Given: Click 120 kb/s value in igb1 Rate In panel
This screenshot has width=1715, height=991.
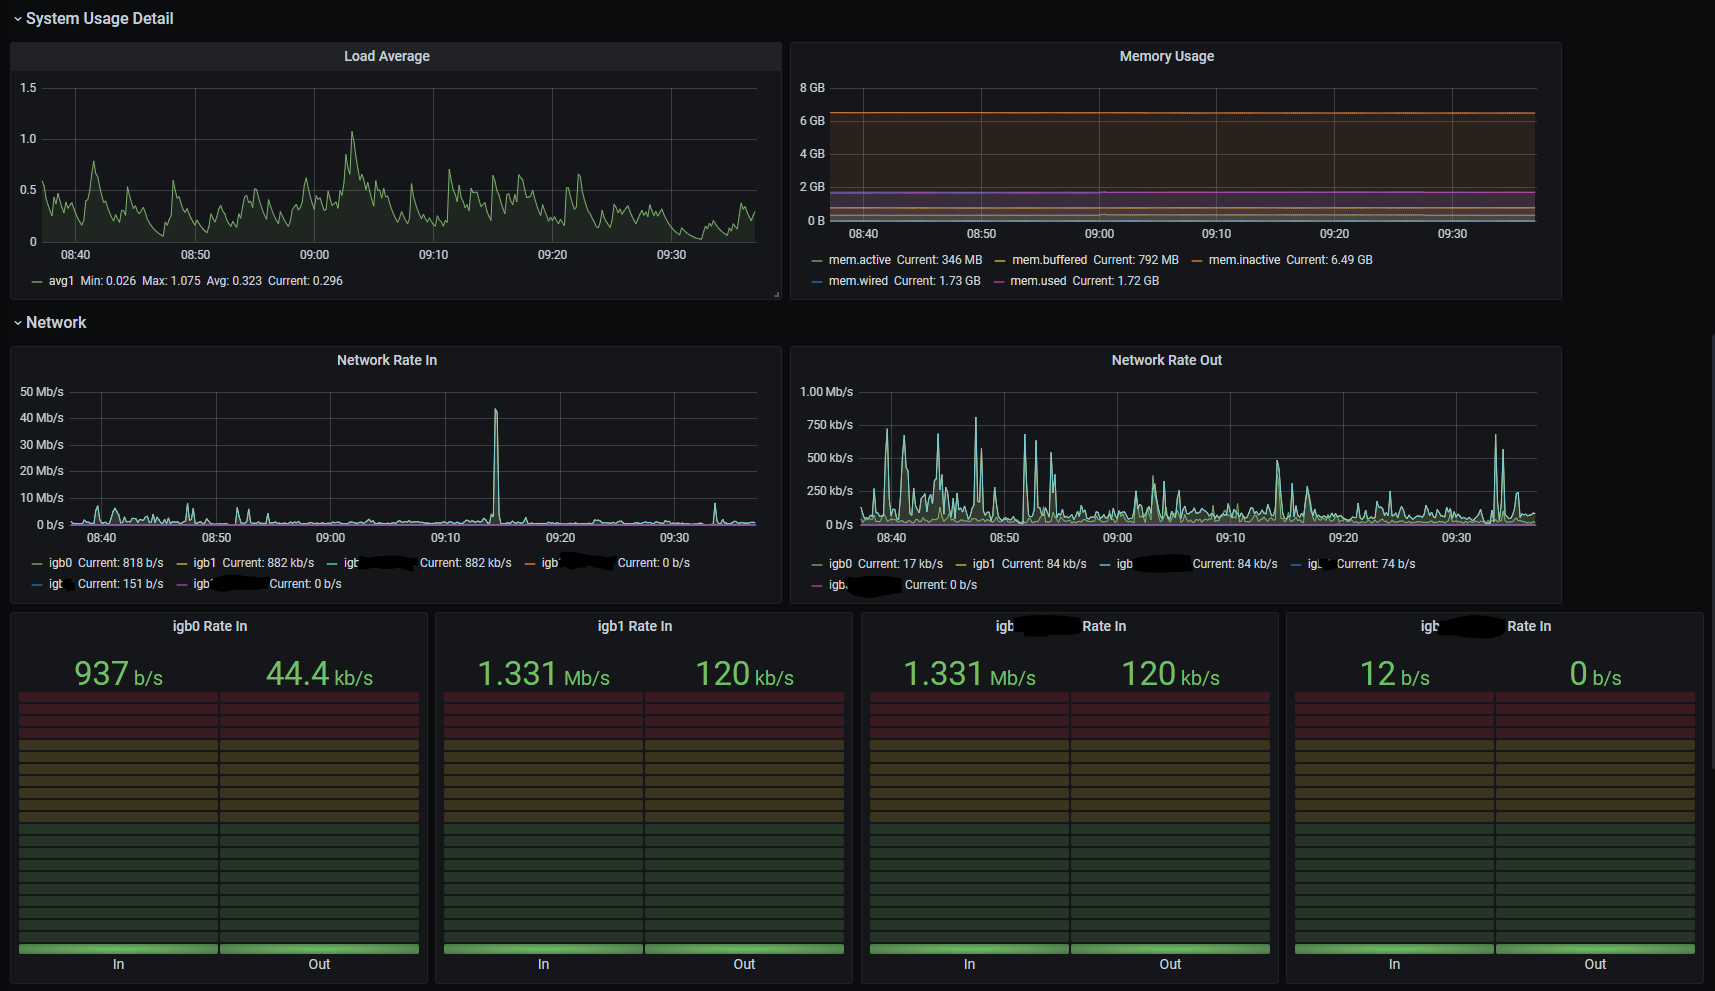Looking at the screenshot, I should pyautogui.click(x=744, y=674).
